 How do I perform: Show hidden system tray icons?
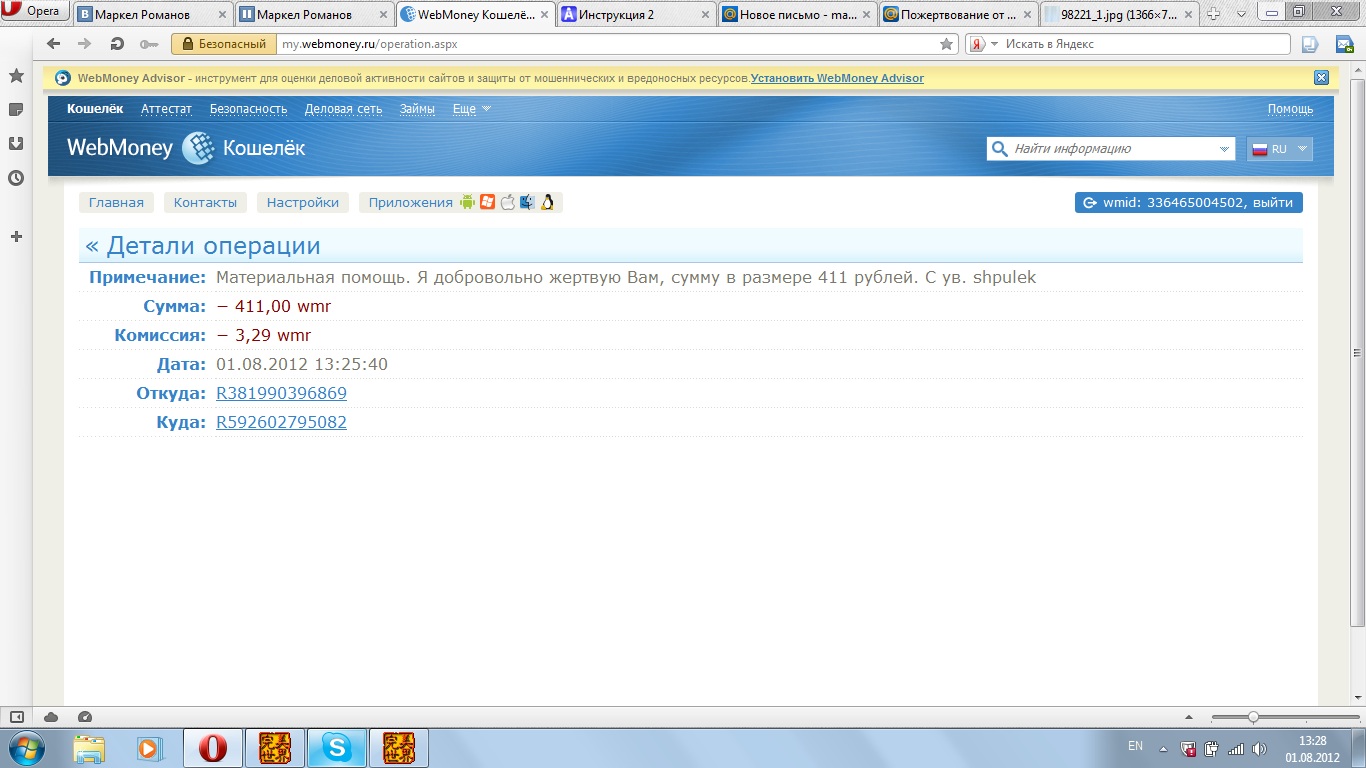[x=1163, y=748]
